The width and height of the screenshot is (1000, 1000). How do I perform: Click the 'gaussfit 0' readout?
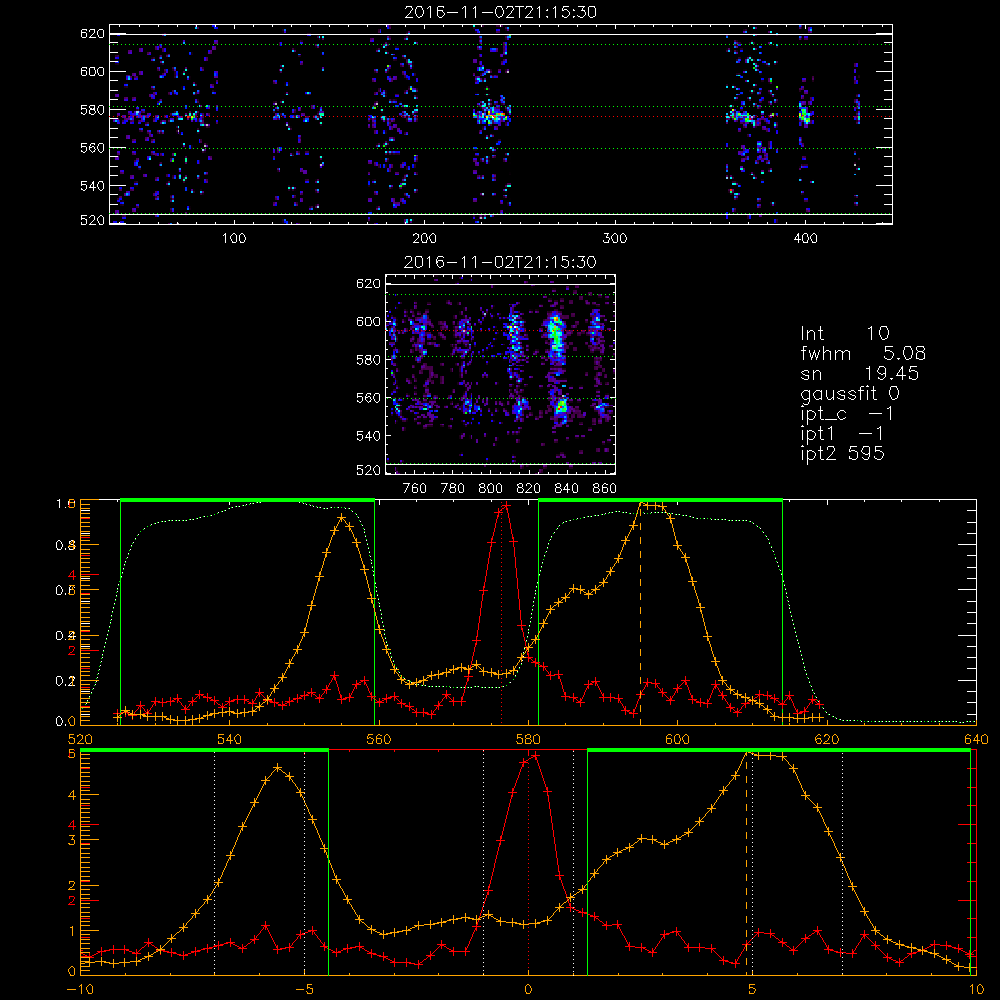click(849, 393)
